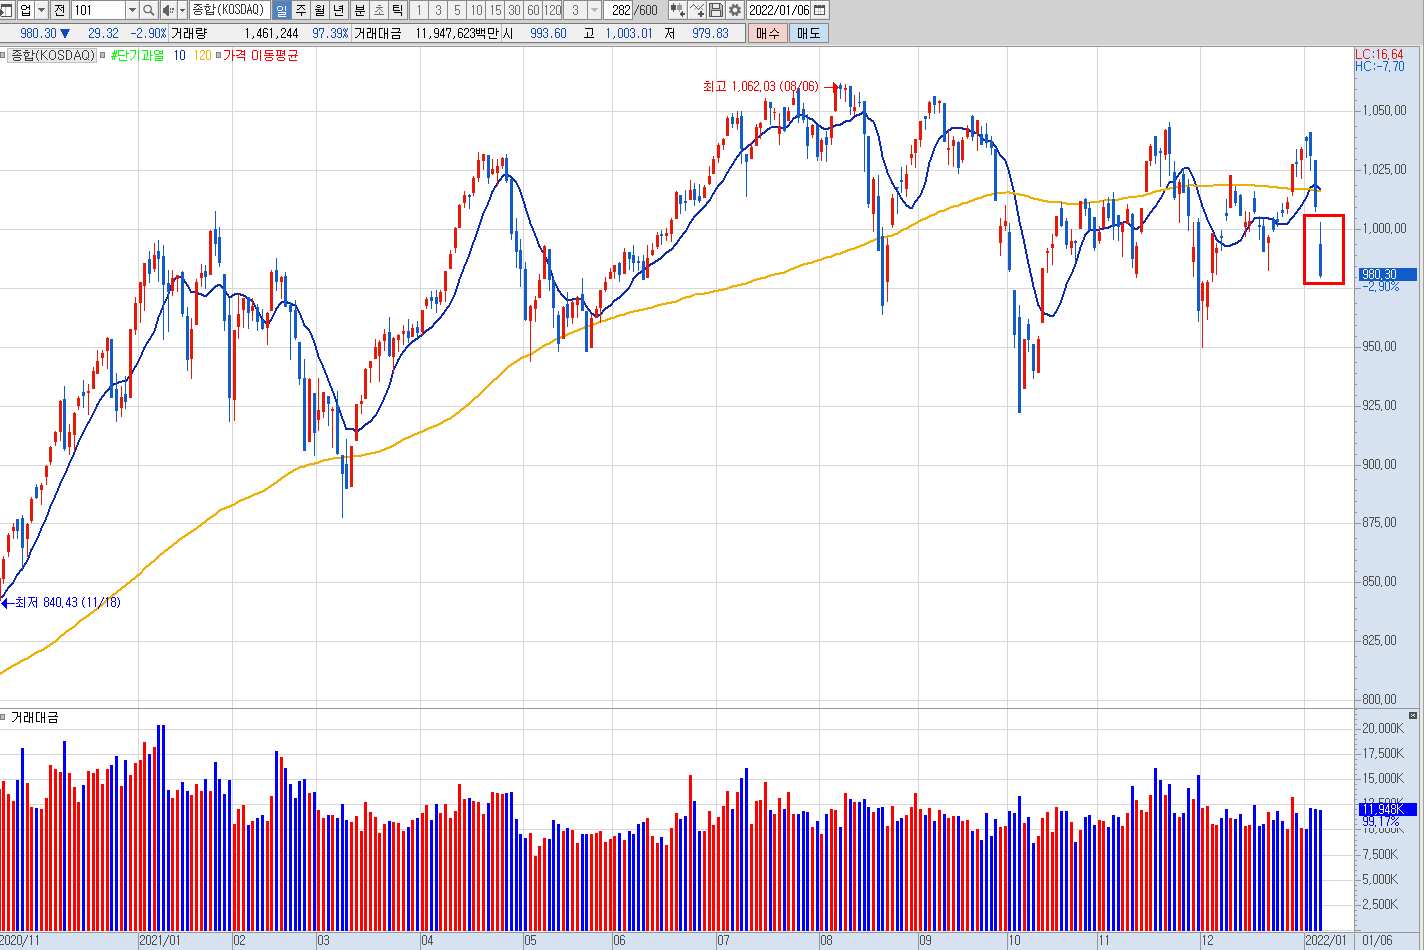Click the 120-day moving average legend number
The image size is (1424, 950).
point(202,55)
